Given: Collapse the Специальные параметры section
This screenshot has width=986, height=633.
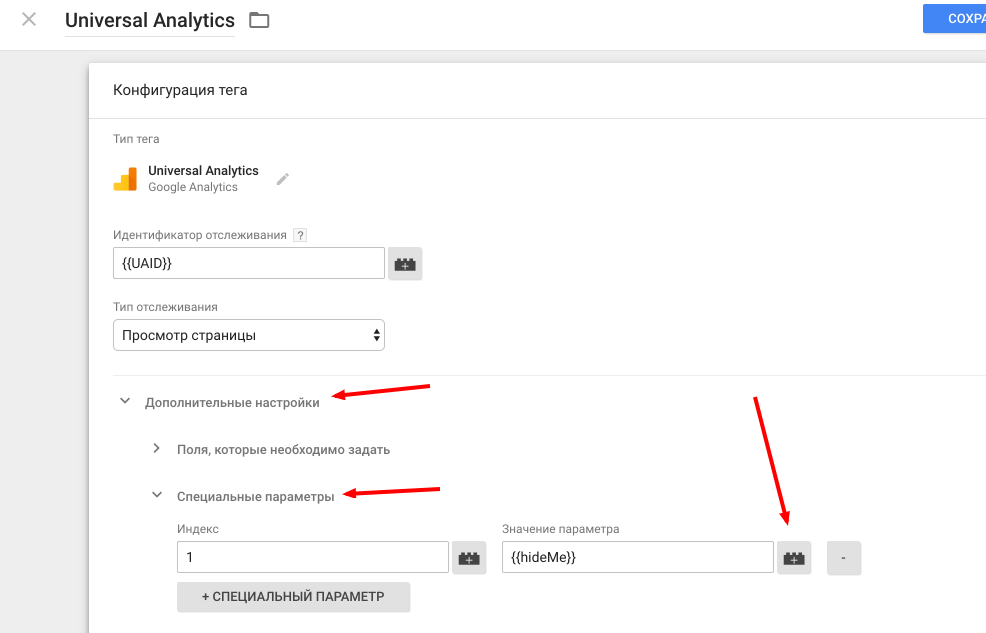Looking at the screenshot, I should click(x=157, y=495).
